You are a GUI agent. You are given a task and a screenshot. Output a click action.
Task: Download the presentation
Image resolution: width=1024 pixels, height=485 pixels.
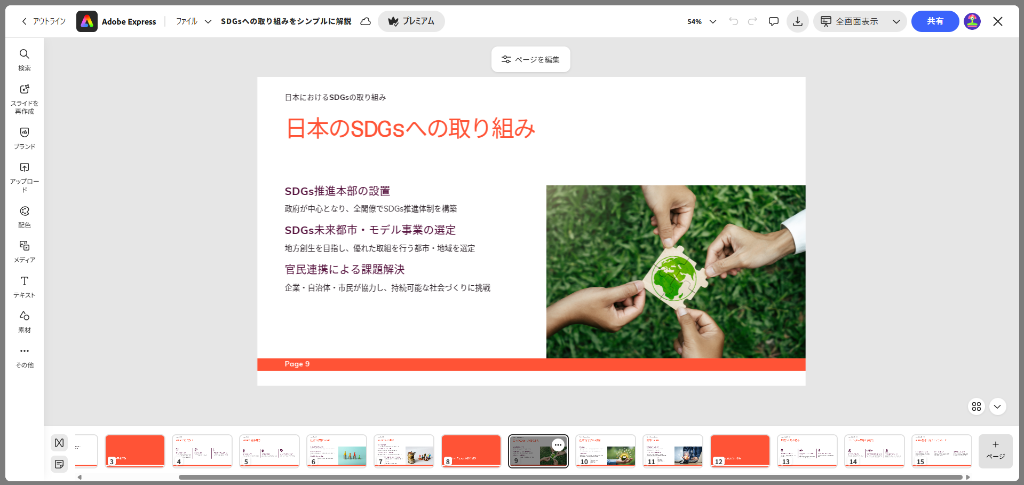797,22
